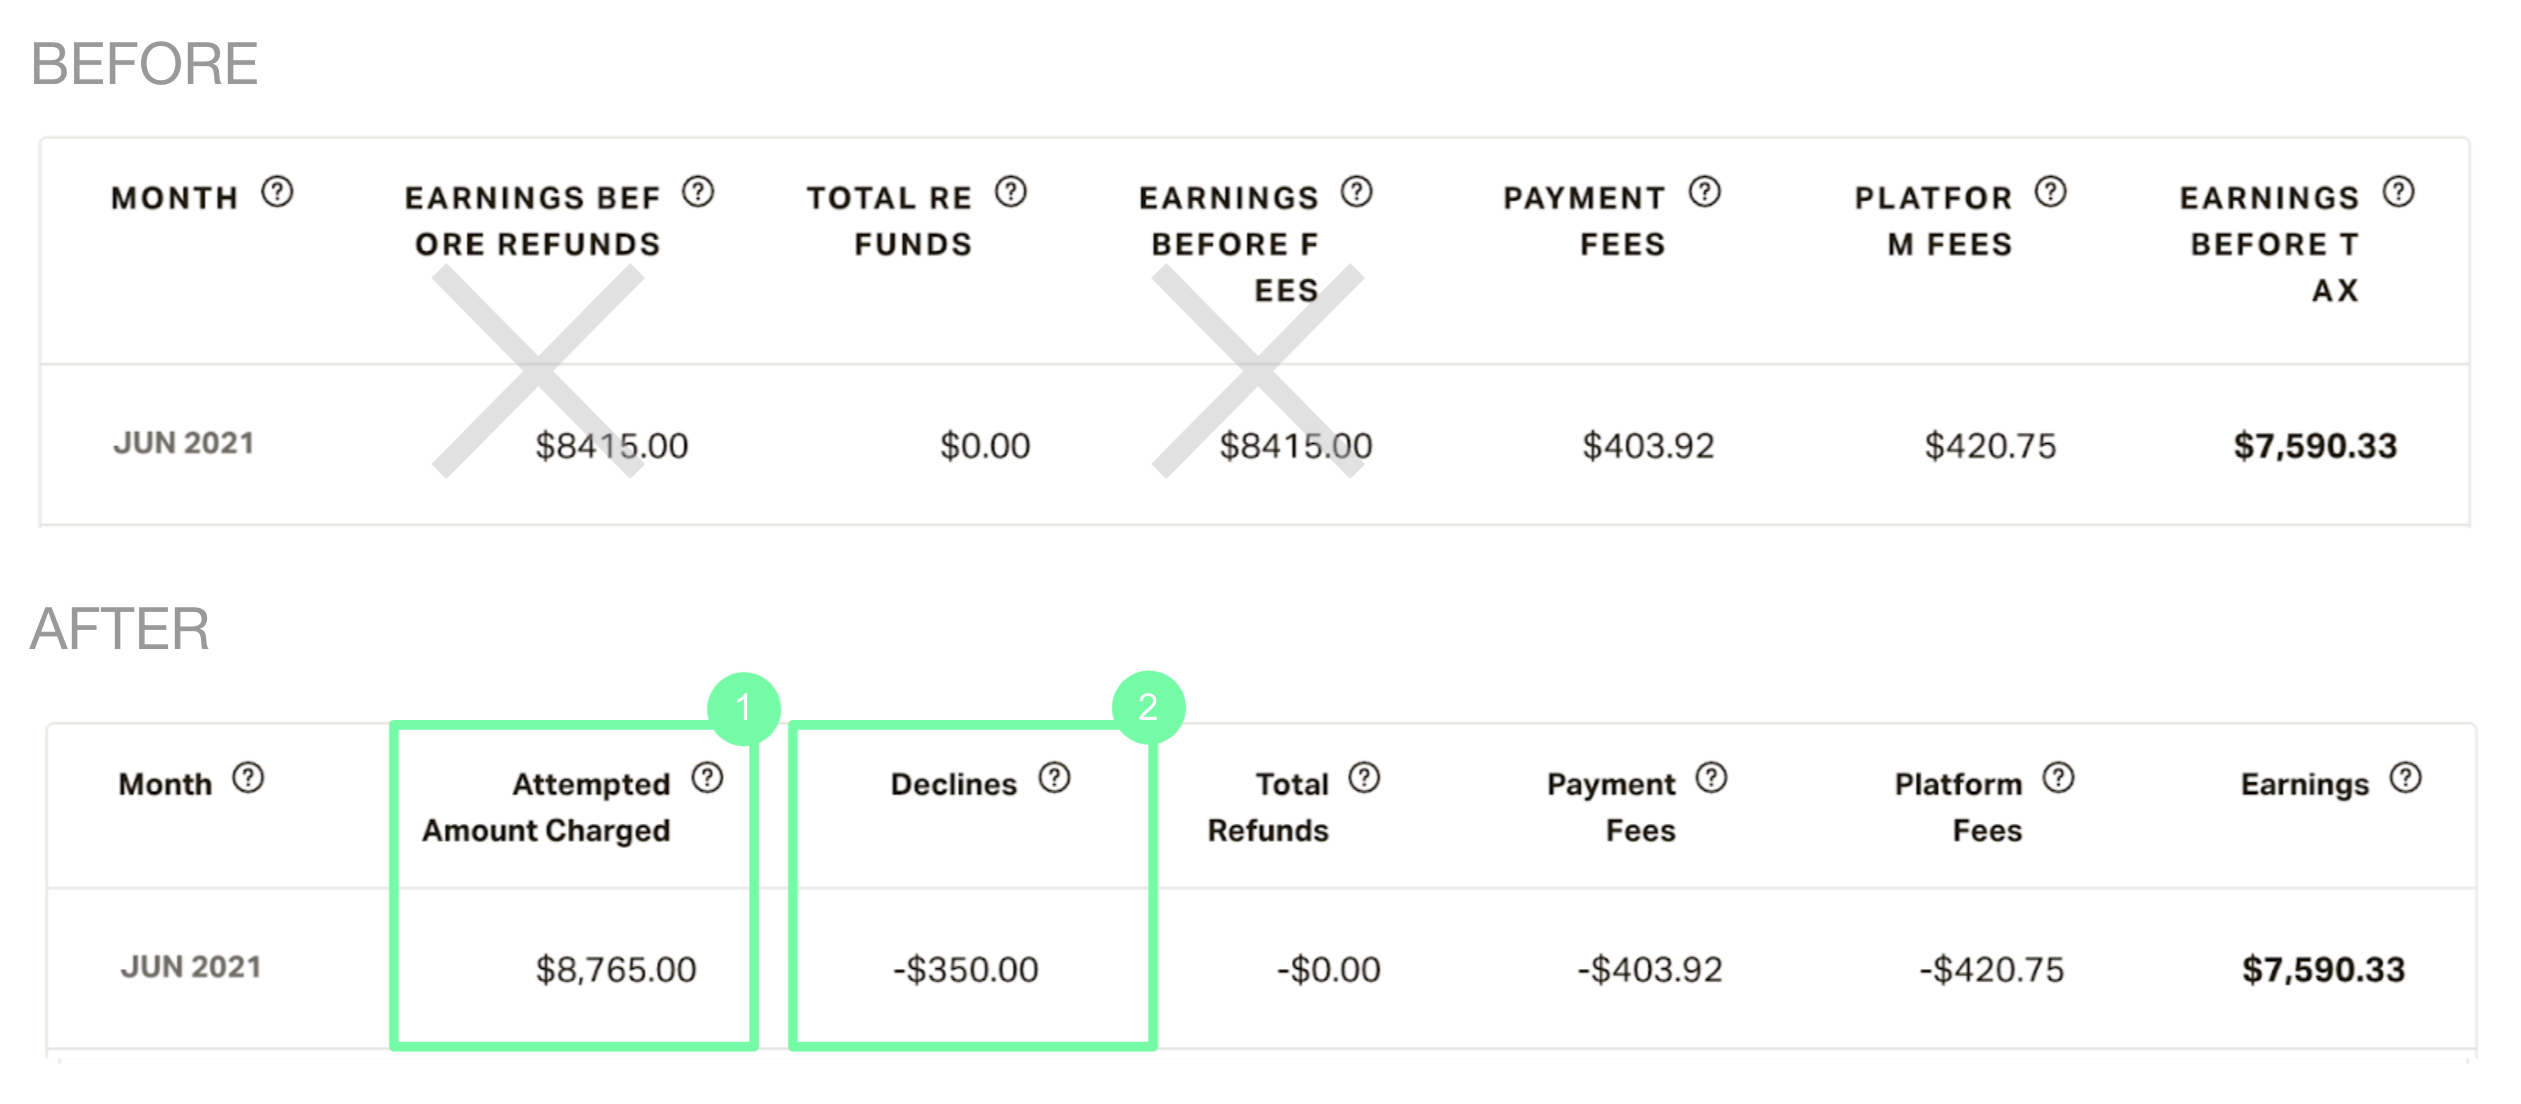Select the -$350.00 declines value
The width and height of the screenshot is (2521, 1104).
coord(966,969)
